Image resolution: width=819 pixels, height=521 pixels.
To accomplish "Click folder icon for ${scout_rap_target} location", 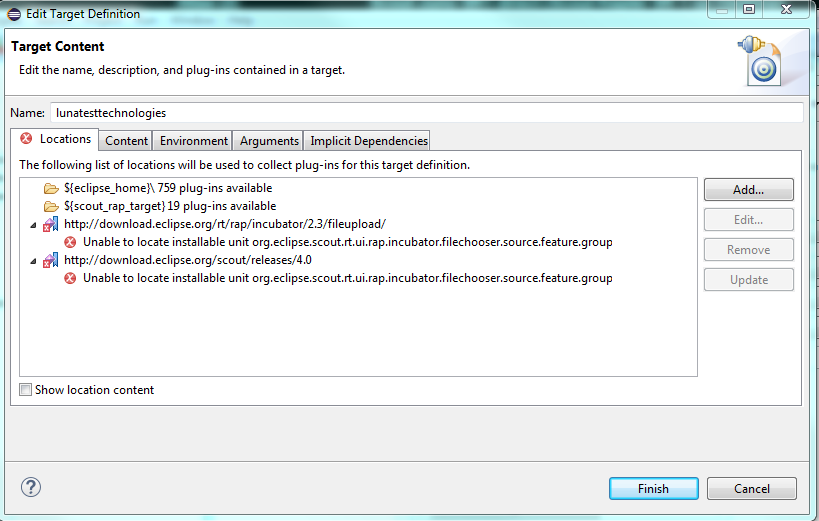I will (x=51, y=206).
